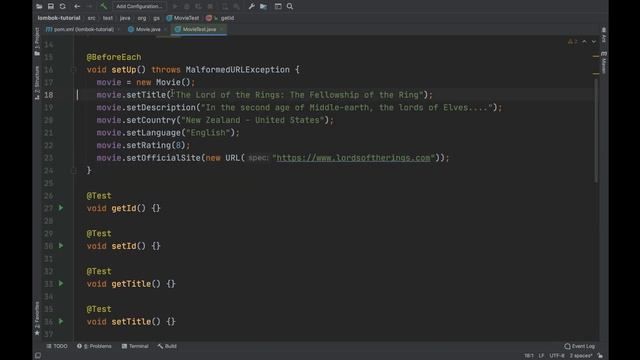Viewport: 640px width, 360px height.
Task: Click the test breadcrumb segment
Action: (x=107, y=18)
